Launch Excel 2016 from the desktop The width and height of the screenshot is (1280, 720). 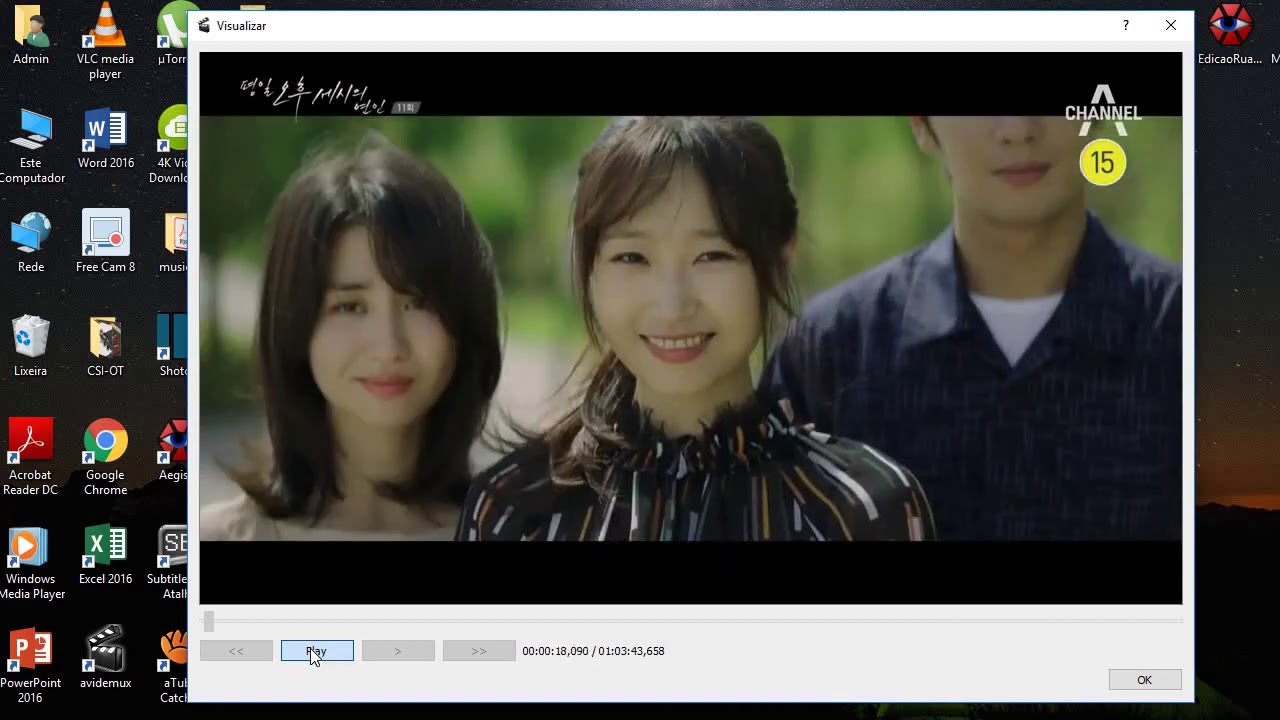pyautogui.click(x=105, y=555)
